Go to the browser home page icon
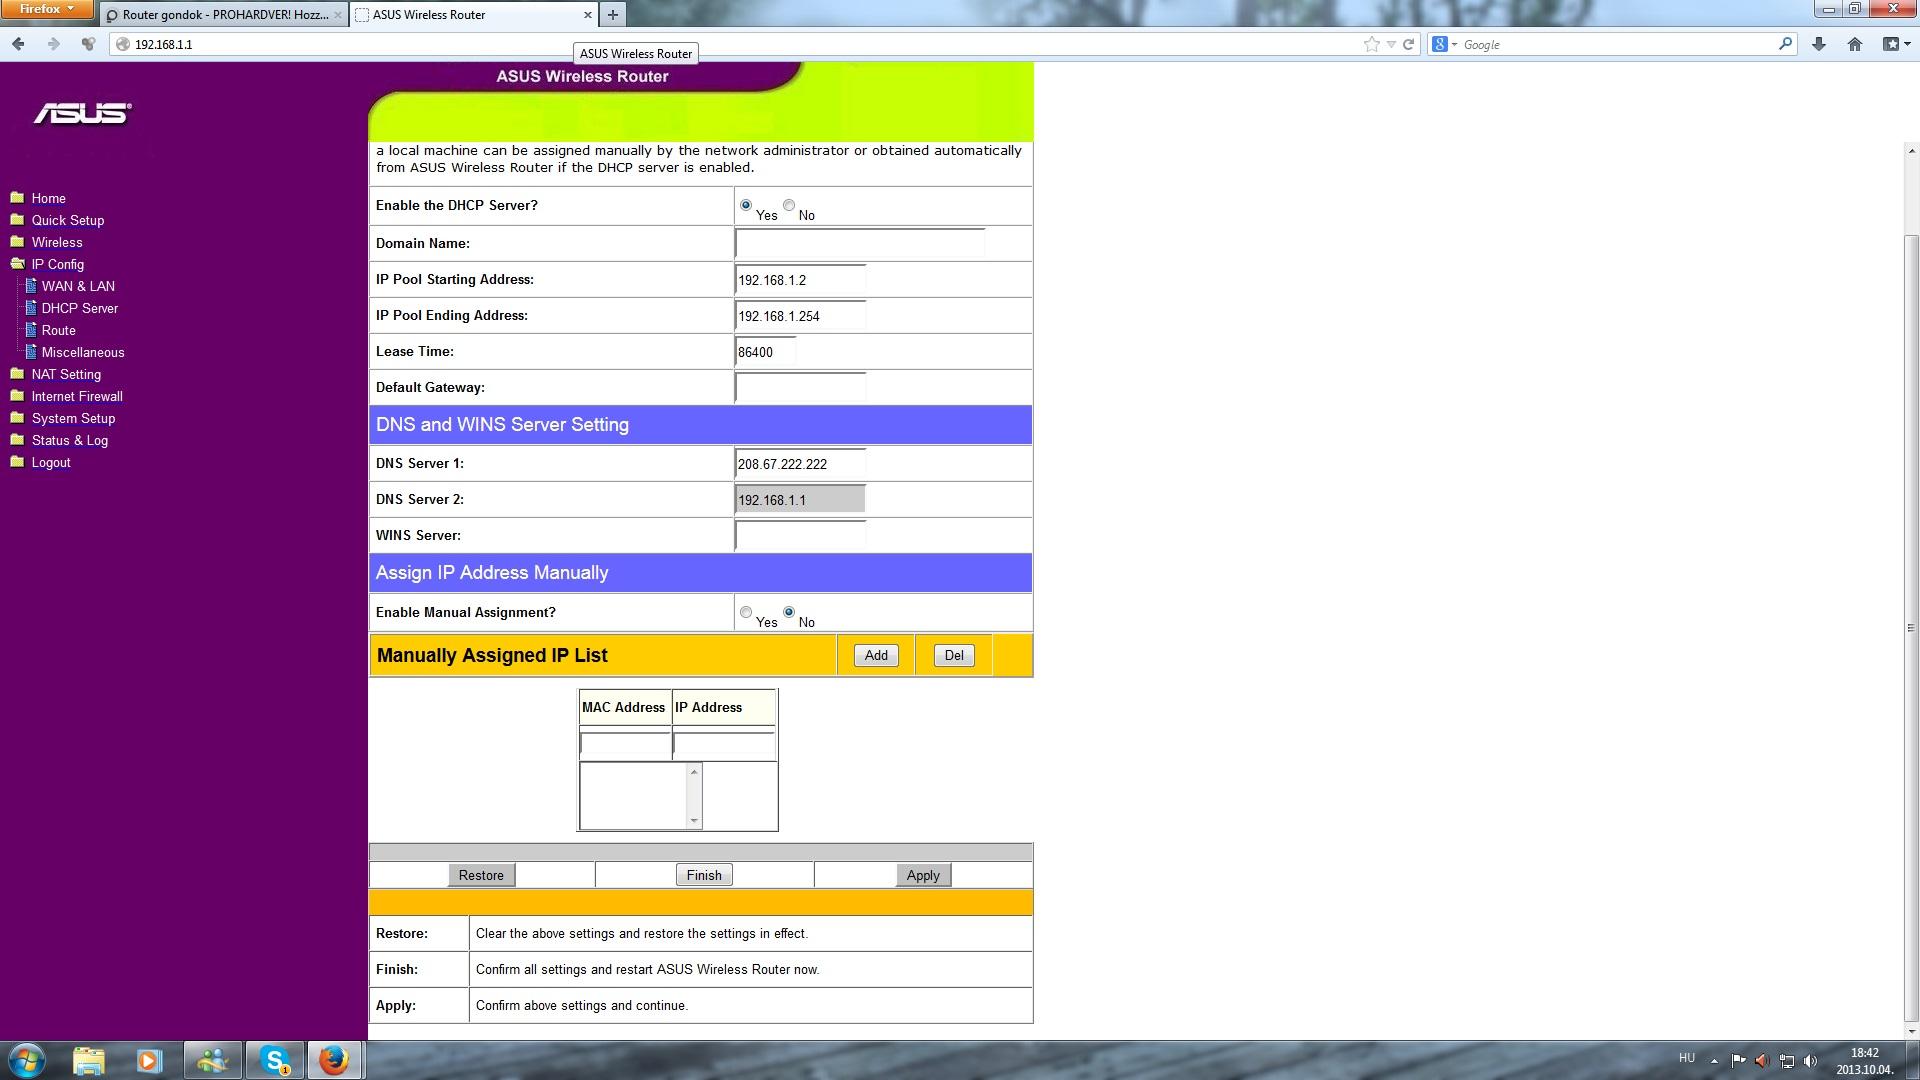This screenshot has width=1920, height=1080. [1855, 44]
